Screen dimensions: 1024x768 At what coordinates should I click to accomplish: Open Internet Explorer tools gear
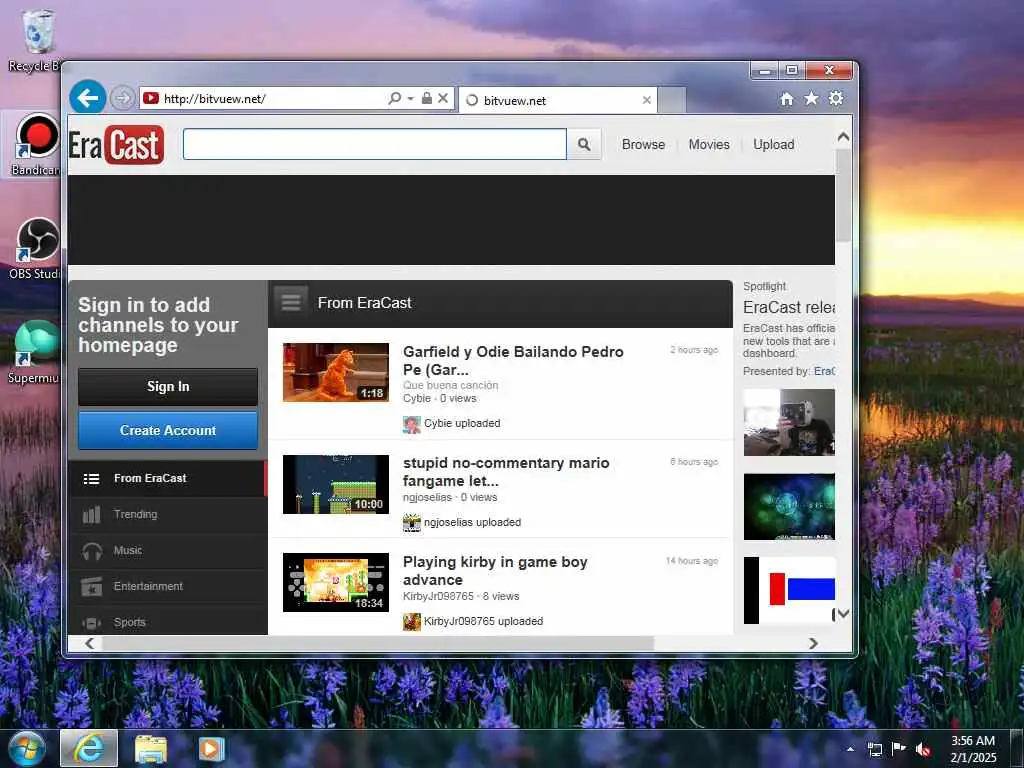click(836, 98)
